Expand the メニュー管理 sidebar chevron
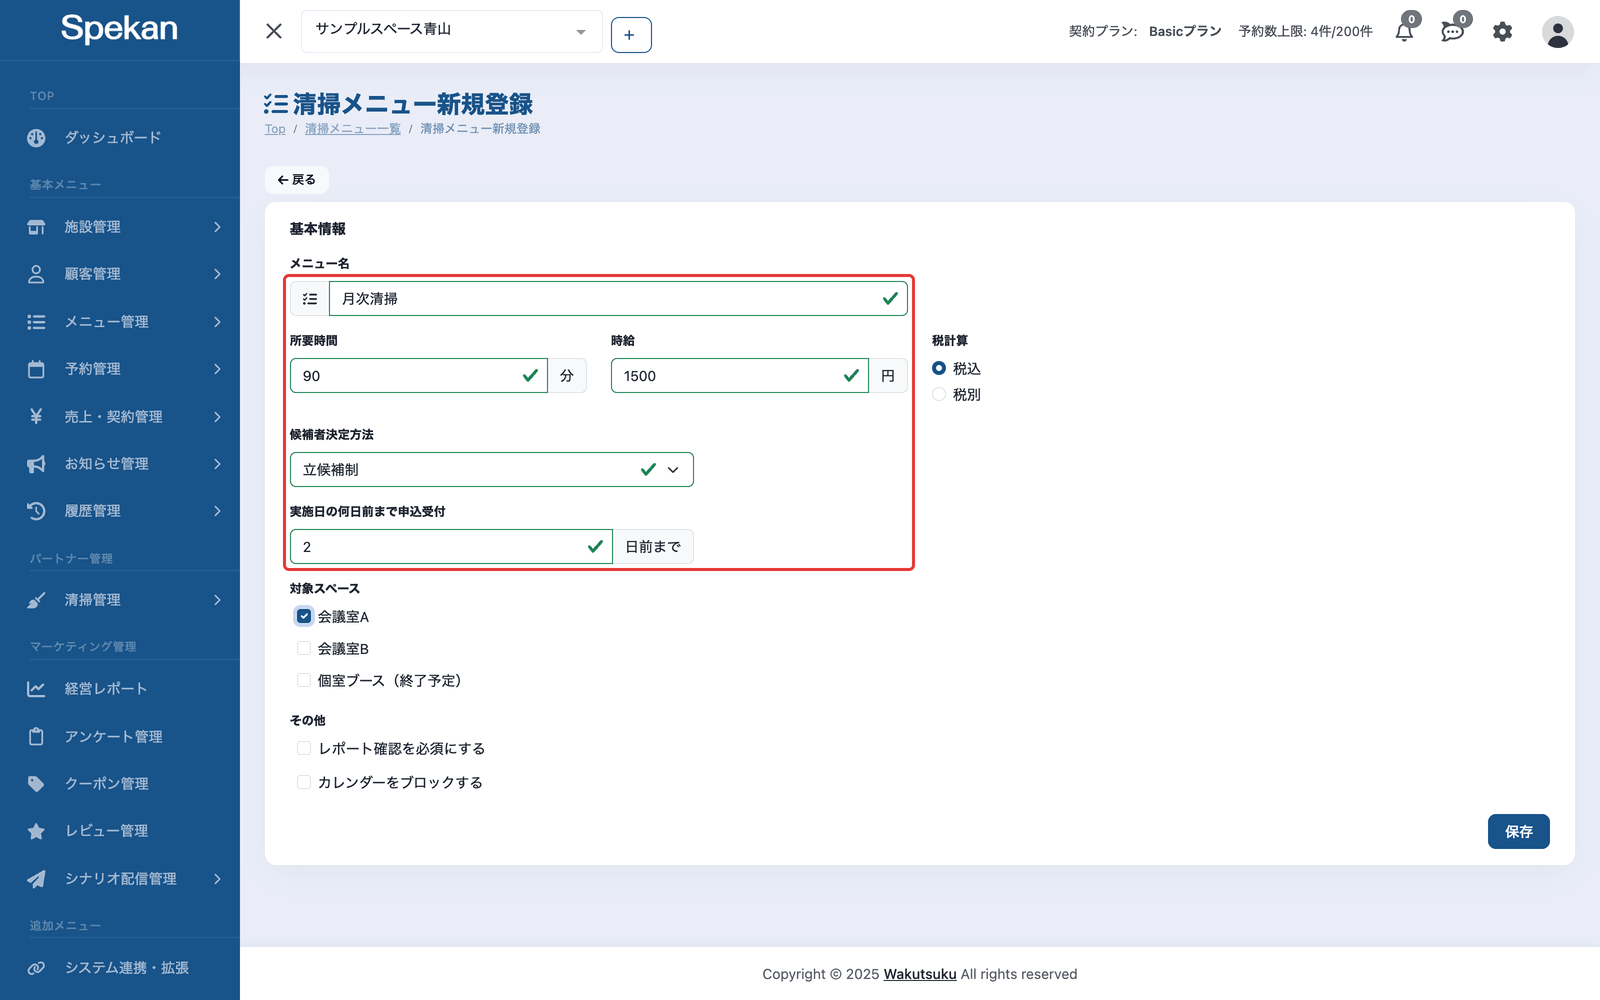1600x1000 pixels. click(217, 322)
